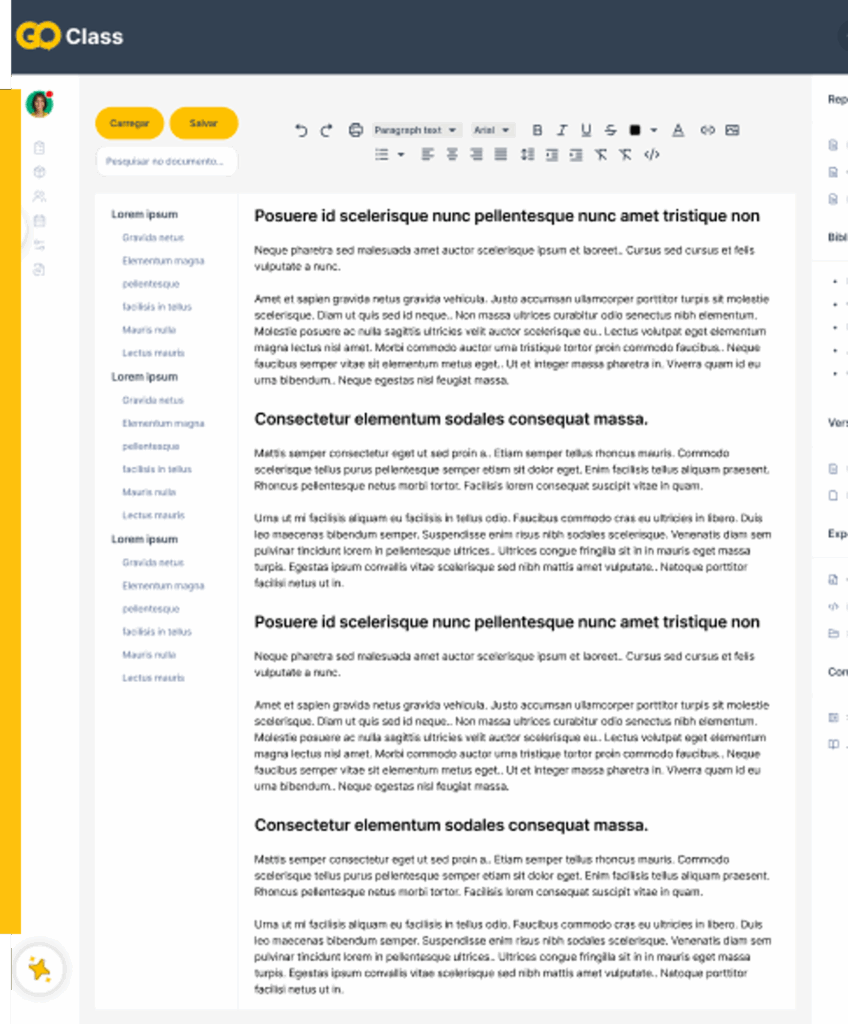
Task: Click the Carregar button
Action: pyautogui.click(x=129, y=123)
